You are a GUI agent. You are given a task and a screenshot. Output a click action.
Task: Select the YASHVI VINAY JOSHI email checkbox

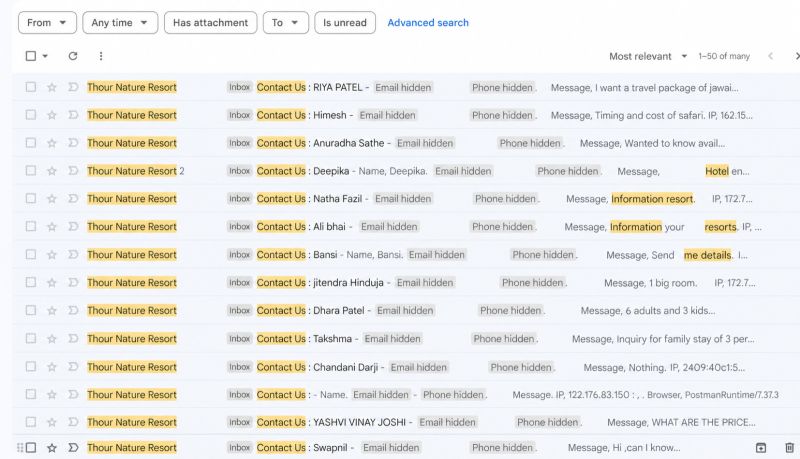tap(31, 422)
